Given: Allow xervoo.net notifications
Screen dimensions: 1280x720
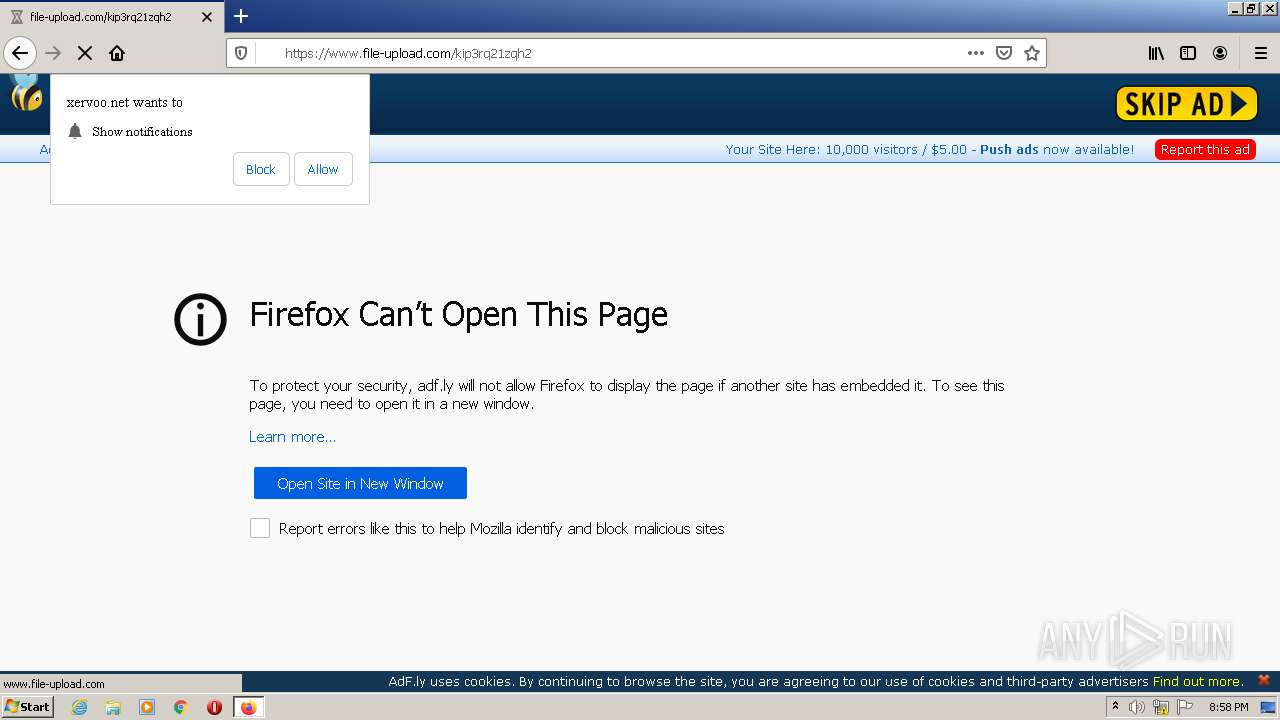Looking at the screenshot, I should point(323,169).
